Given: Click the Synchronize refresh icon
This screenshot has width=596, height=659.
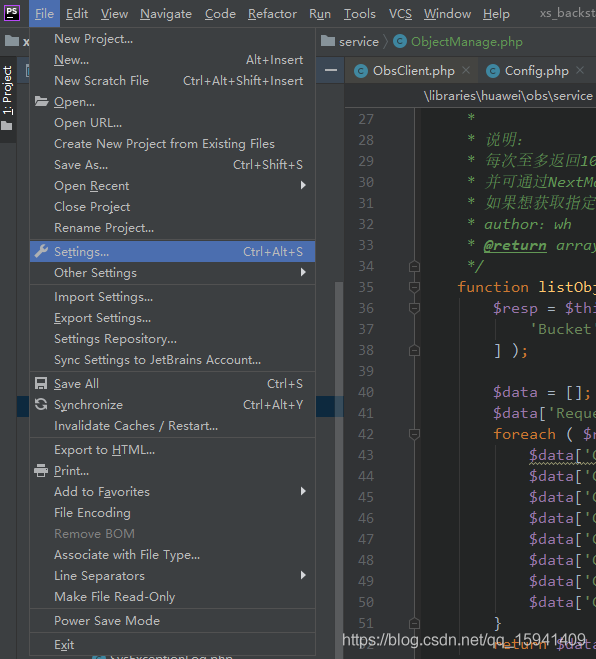Looking at the screenshot, I should [x=41, y=404].
